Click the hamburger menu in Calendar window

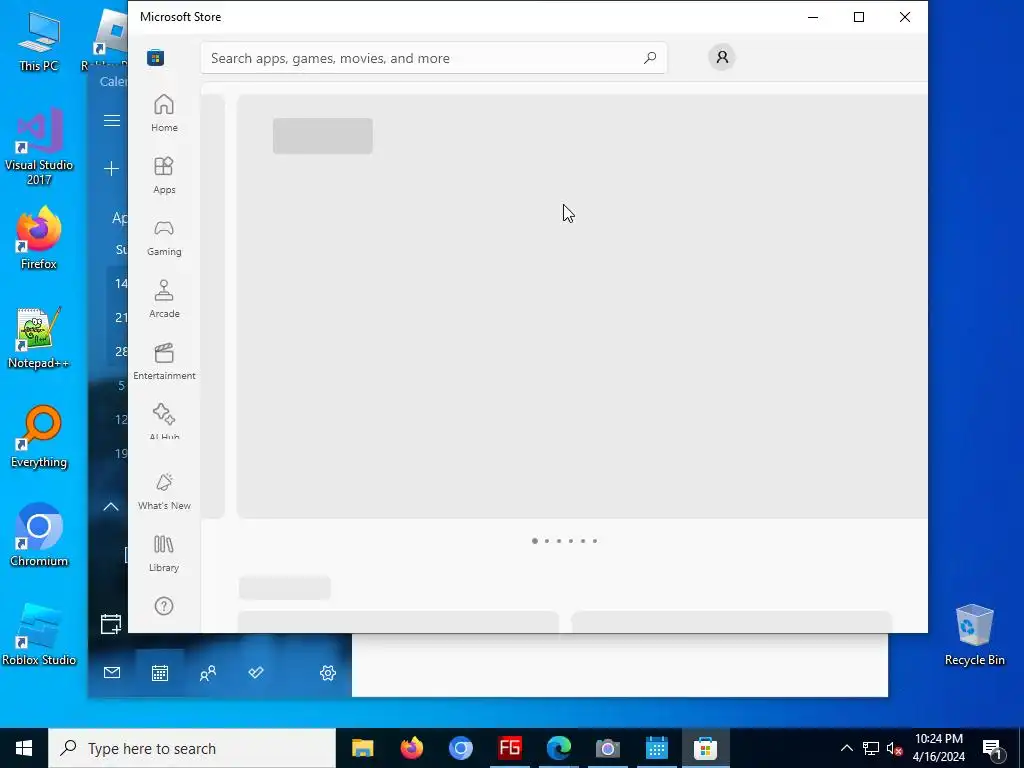point(112,120)
